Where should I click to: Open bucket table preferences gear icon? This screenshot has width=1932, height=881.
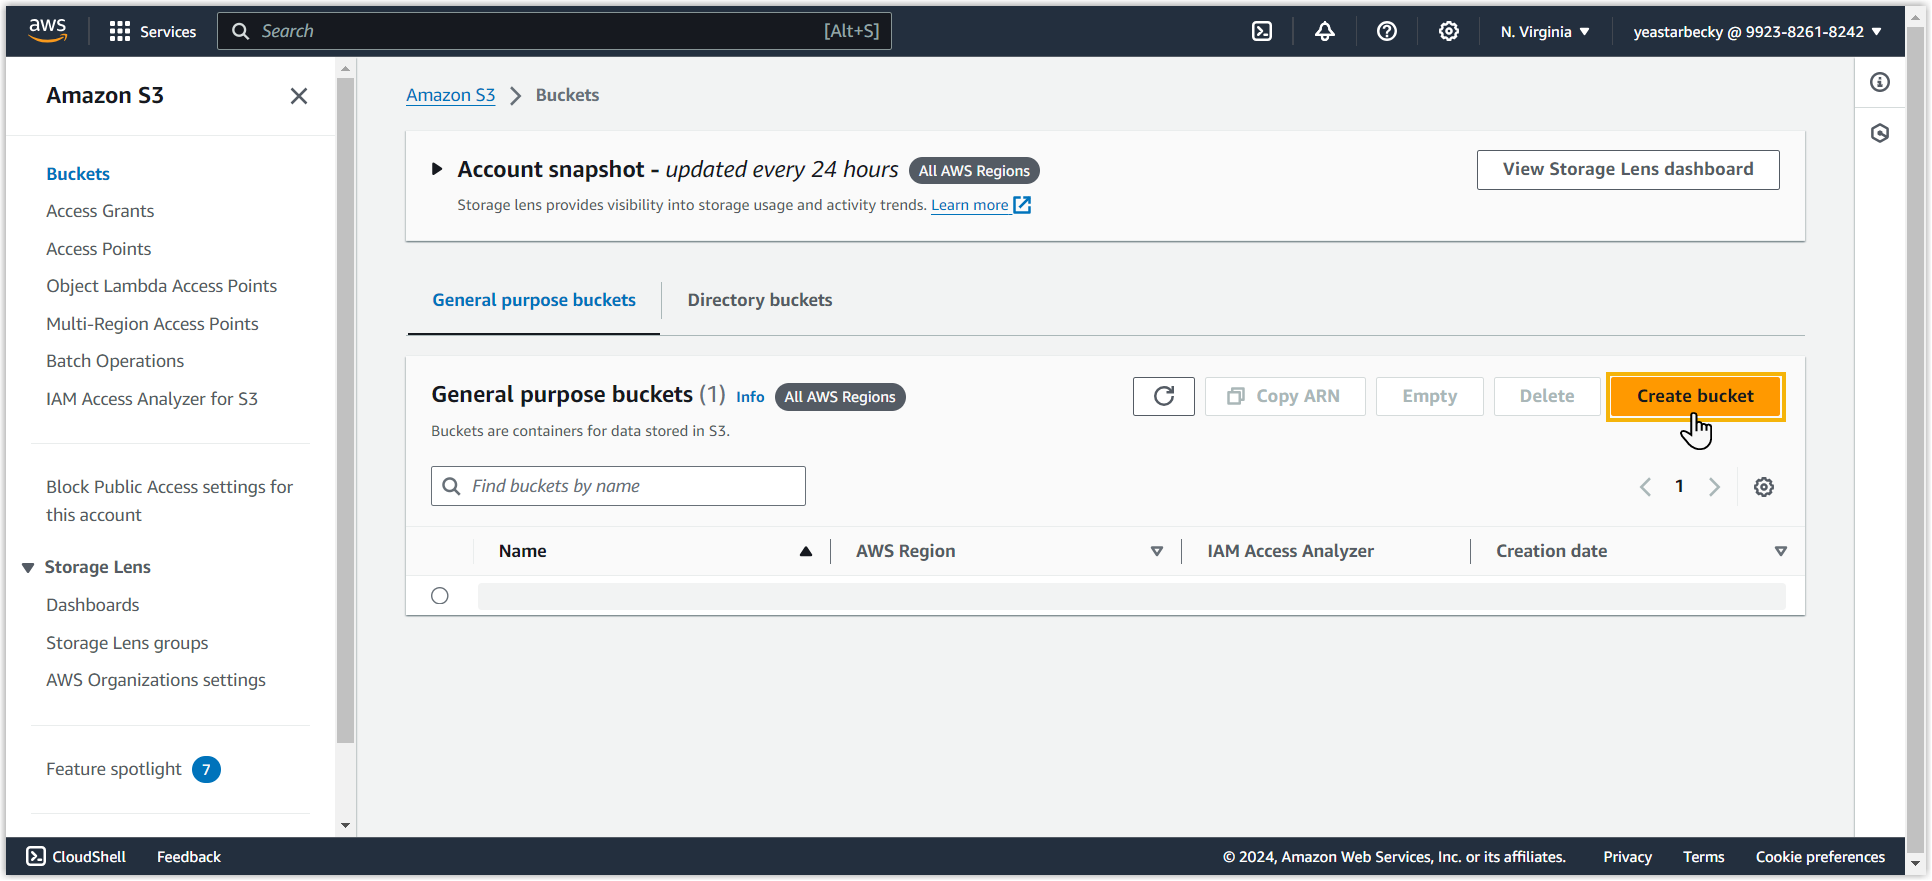pos(1763,487)
